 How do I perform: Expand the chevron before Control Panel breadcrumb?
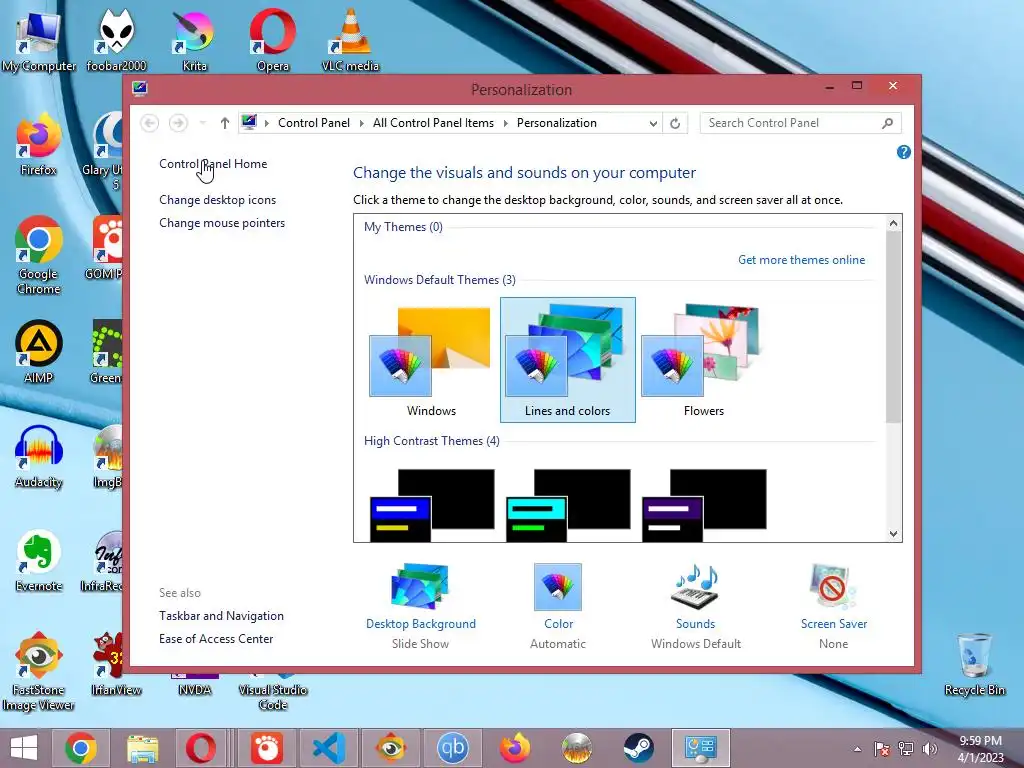(266, 123)
